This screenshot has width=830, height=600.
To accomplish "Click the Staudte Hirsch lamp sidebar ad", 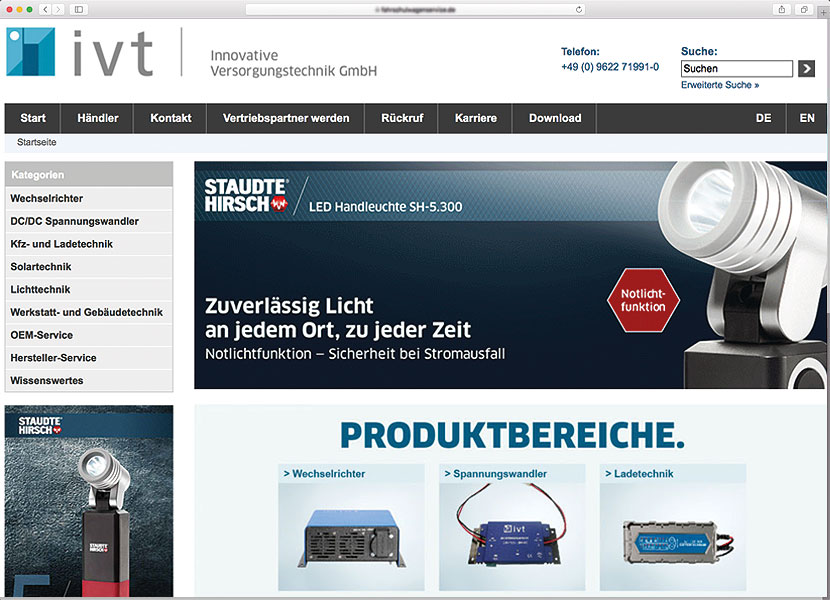I will click(x=89, y=501).
